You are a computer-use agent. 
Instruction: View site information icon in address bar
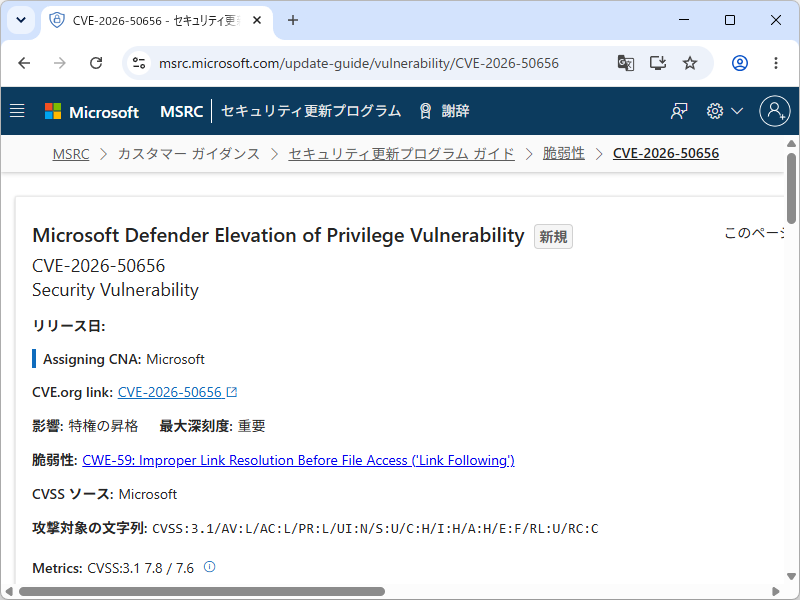[x=139, y=63]
